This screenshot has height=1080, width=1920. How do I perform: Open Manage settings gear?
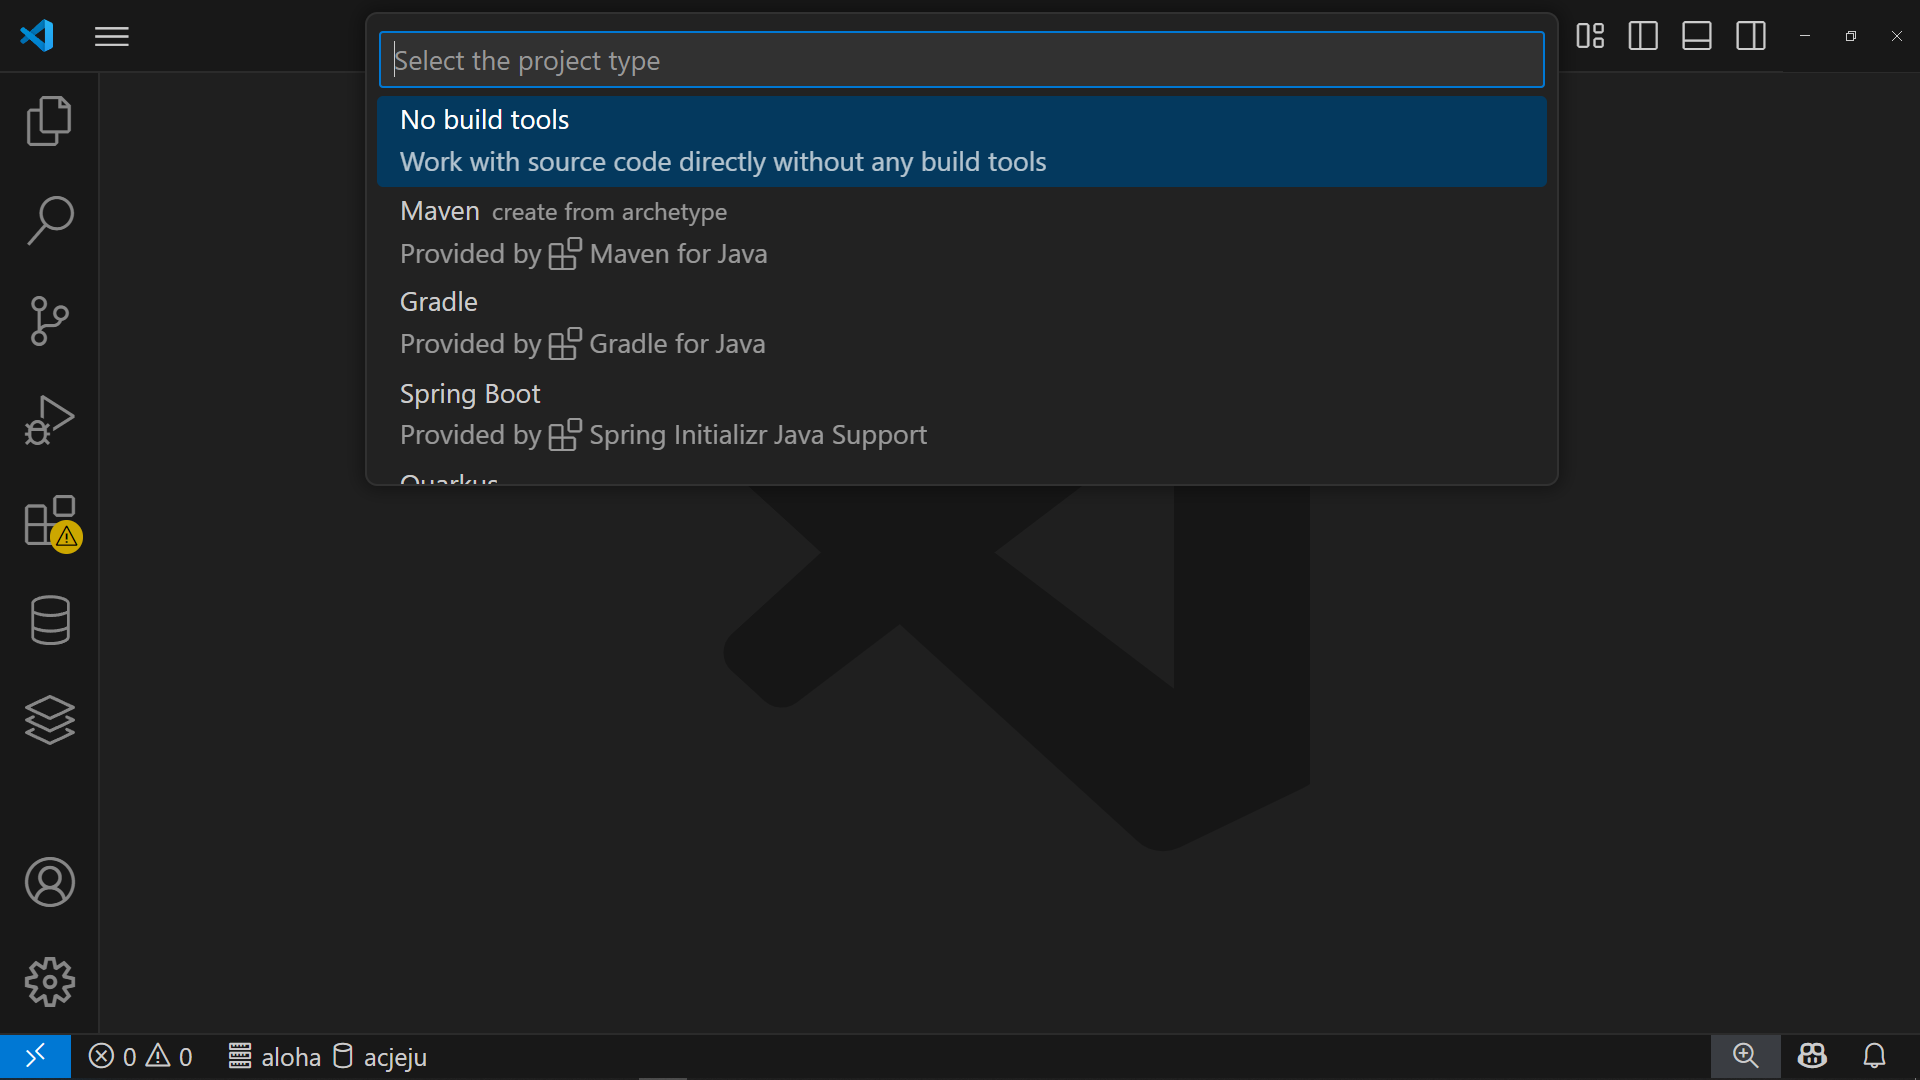tap(49, 982)
